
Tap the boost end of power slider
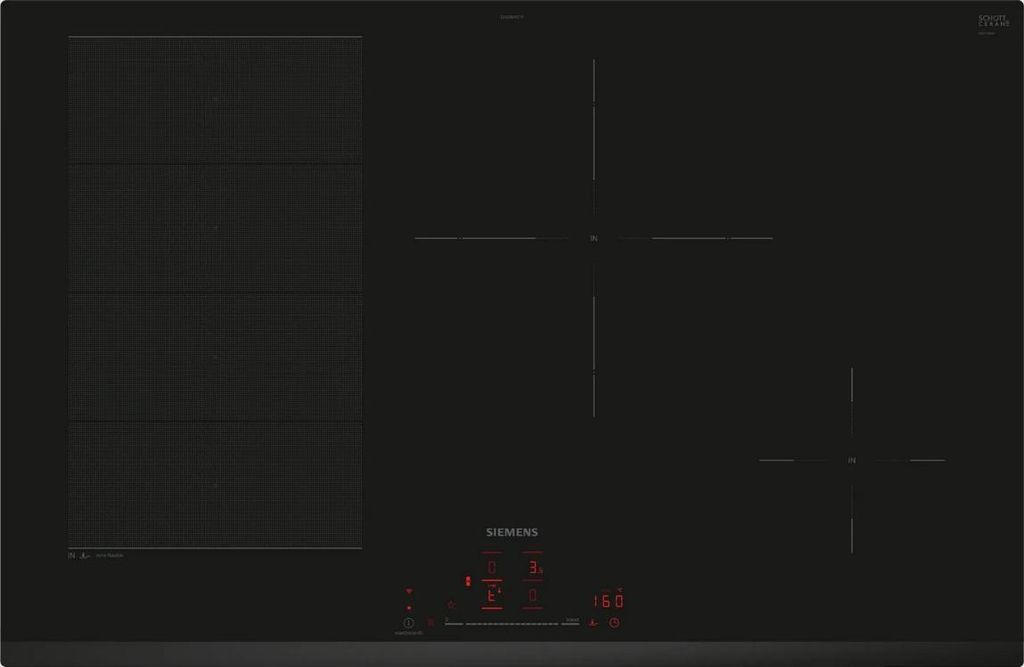(571, 622)
